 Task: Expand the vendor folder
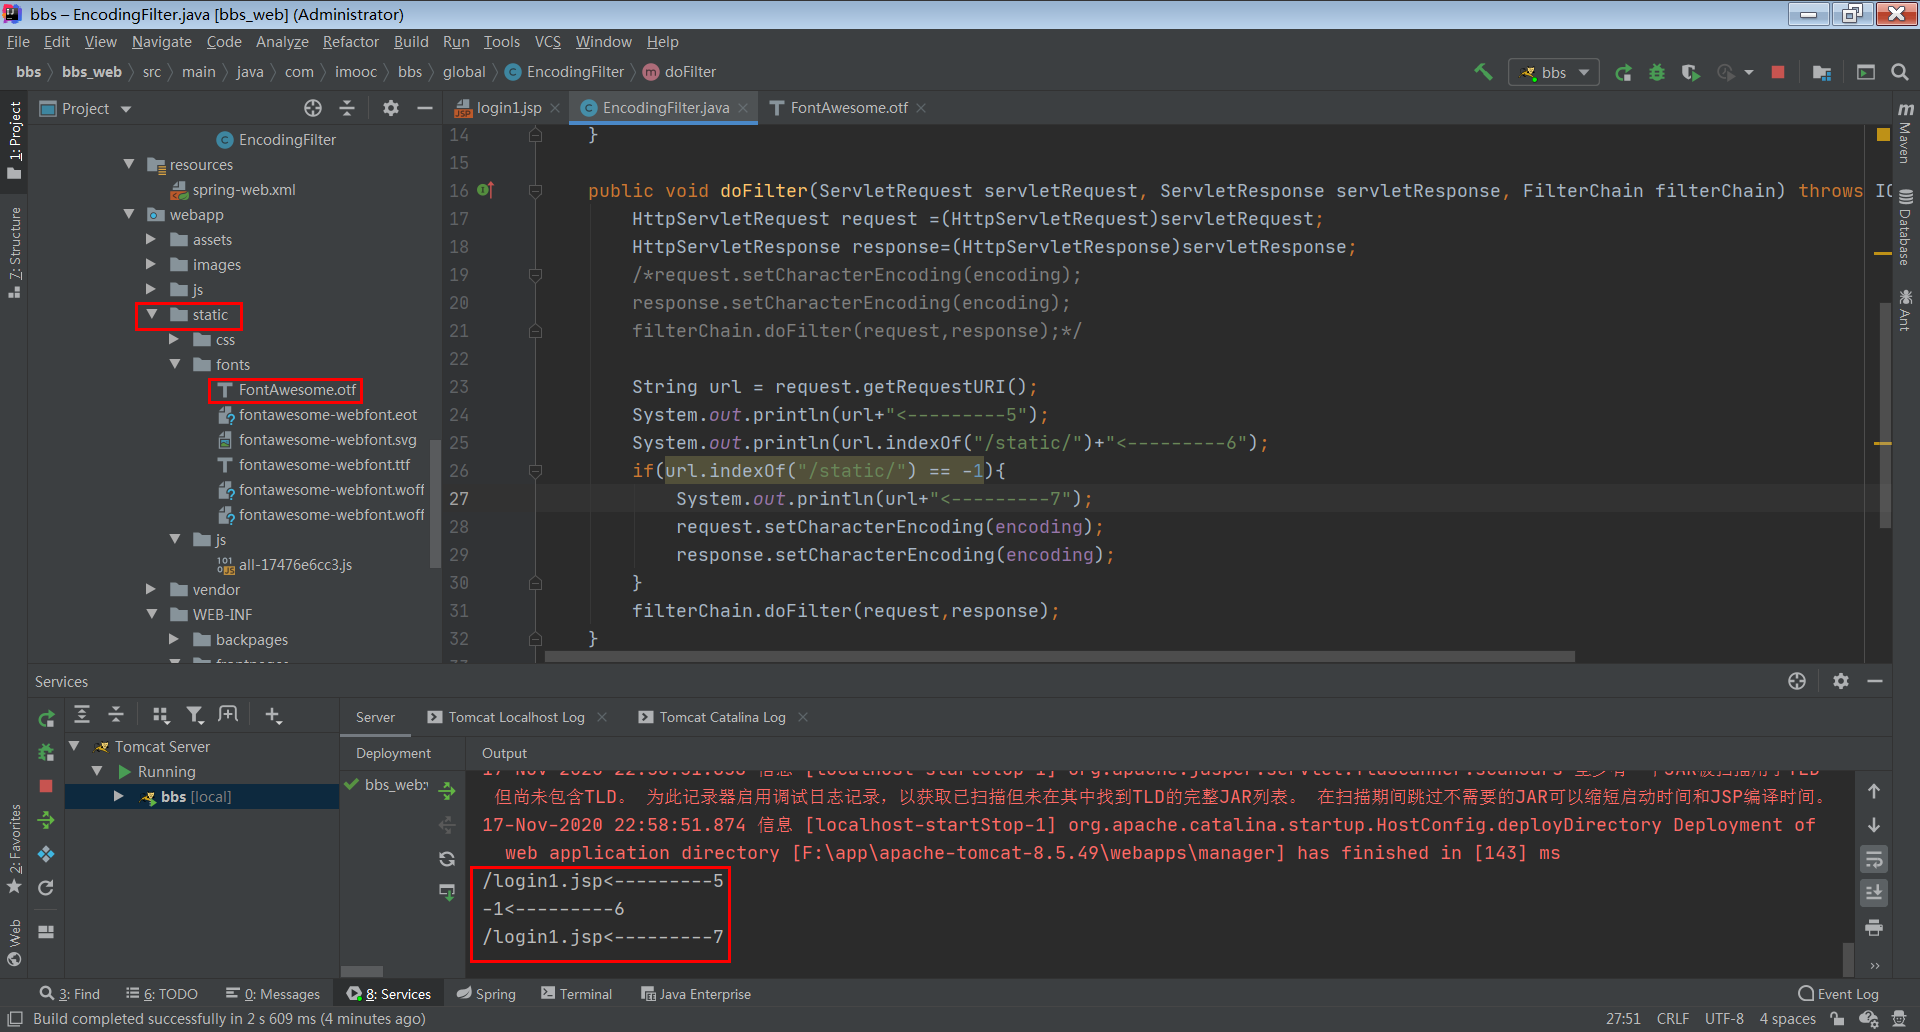pyautogui.click(x=152, y=589)
